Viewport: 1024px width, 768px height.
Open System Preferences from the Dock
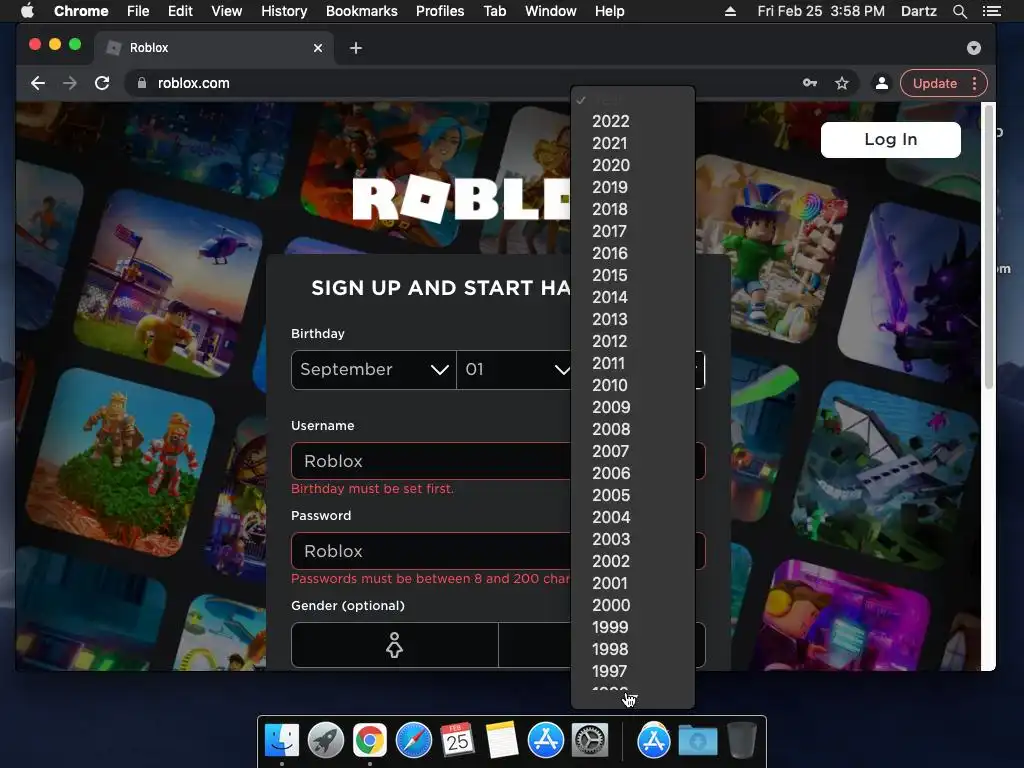(x=590, y=740)
